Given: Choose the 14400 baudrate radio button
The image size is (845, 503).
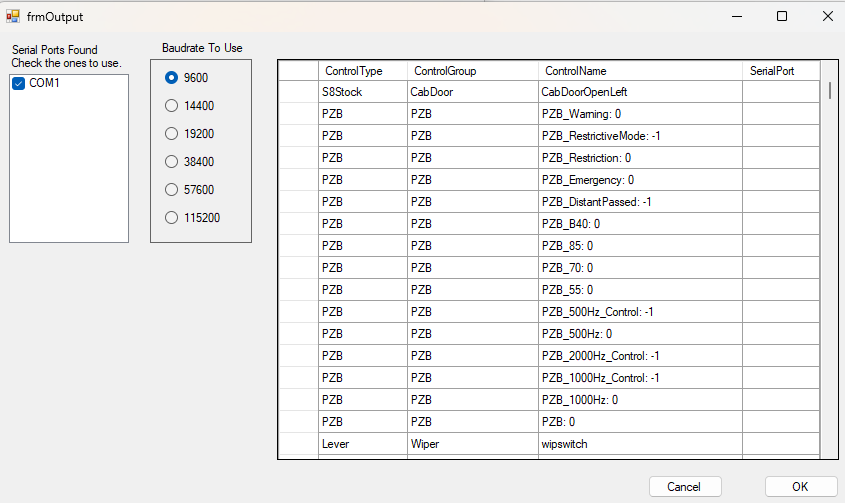Looking at the screenshot, I should coord(171,105).
